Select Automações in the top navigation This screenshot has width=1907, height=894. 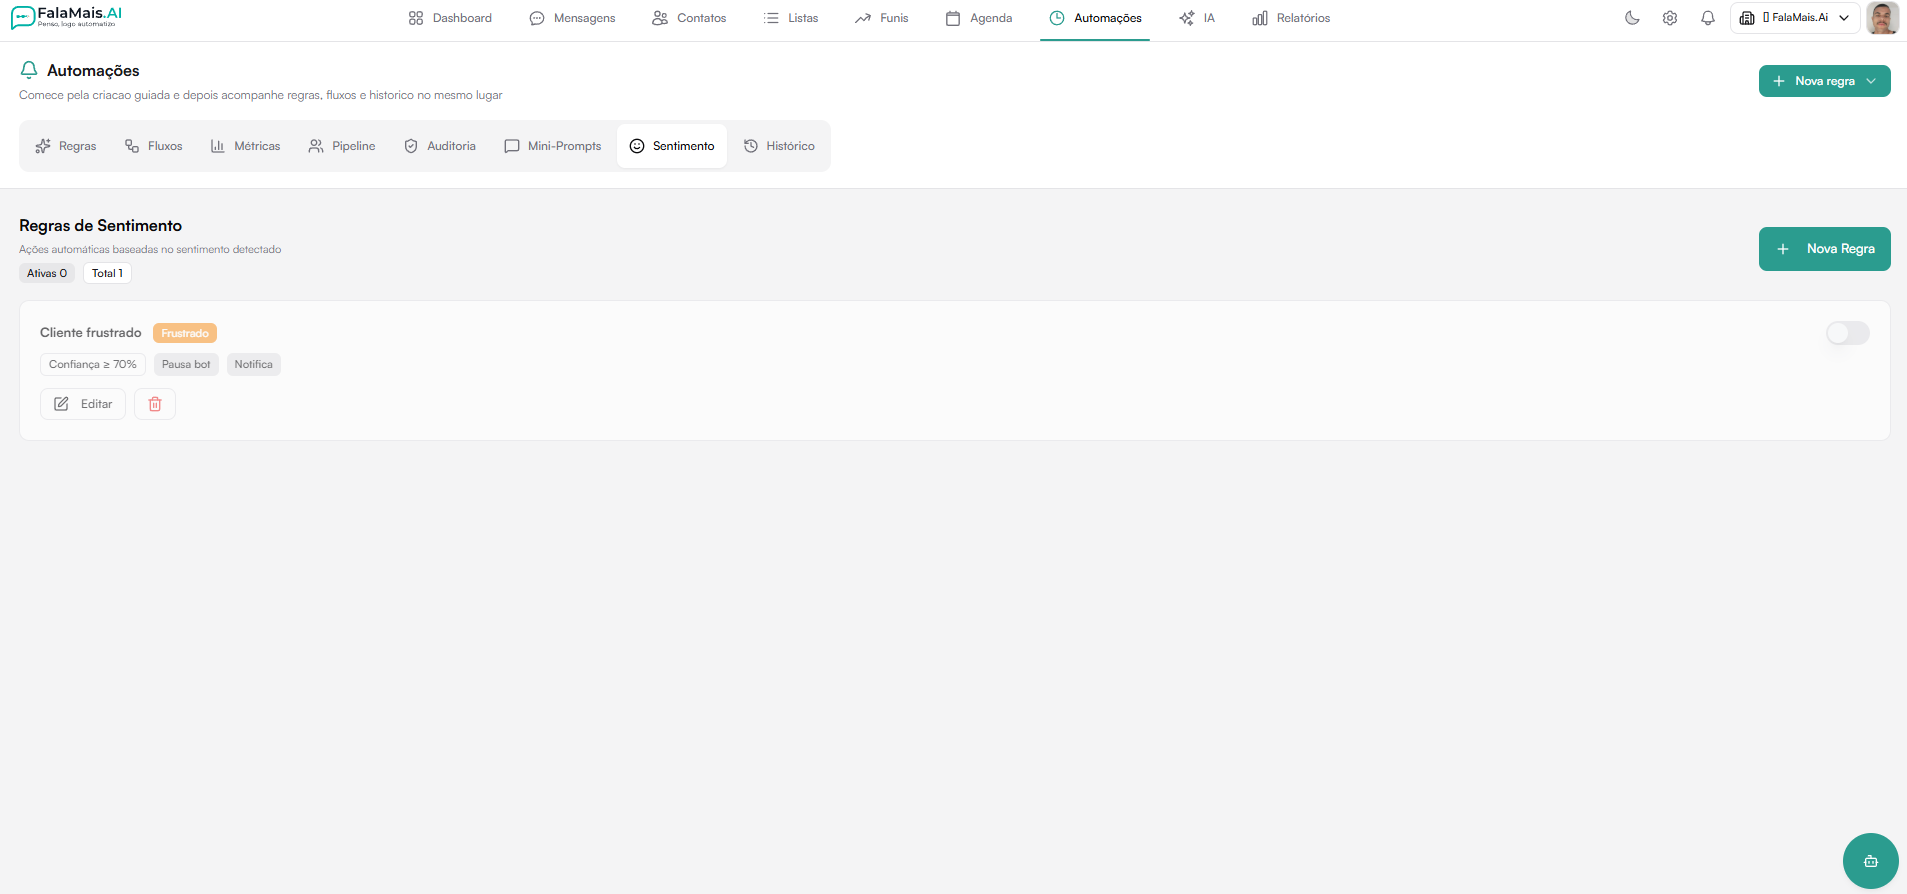pyautogui.click(x=1095, y=18)
